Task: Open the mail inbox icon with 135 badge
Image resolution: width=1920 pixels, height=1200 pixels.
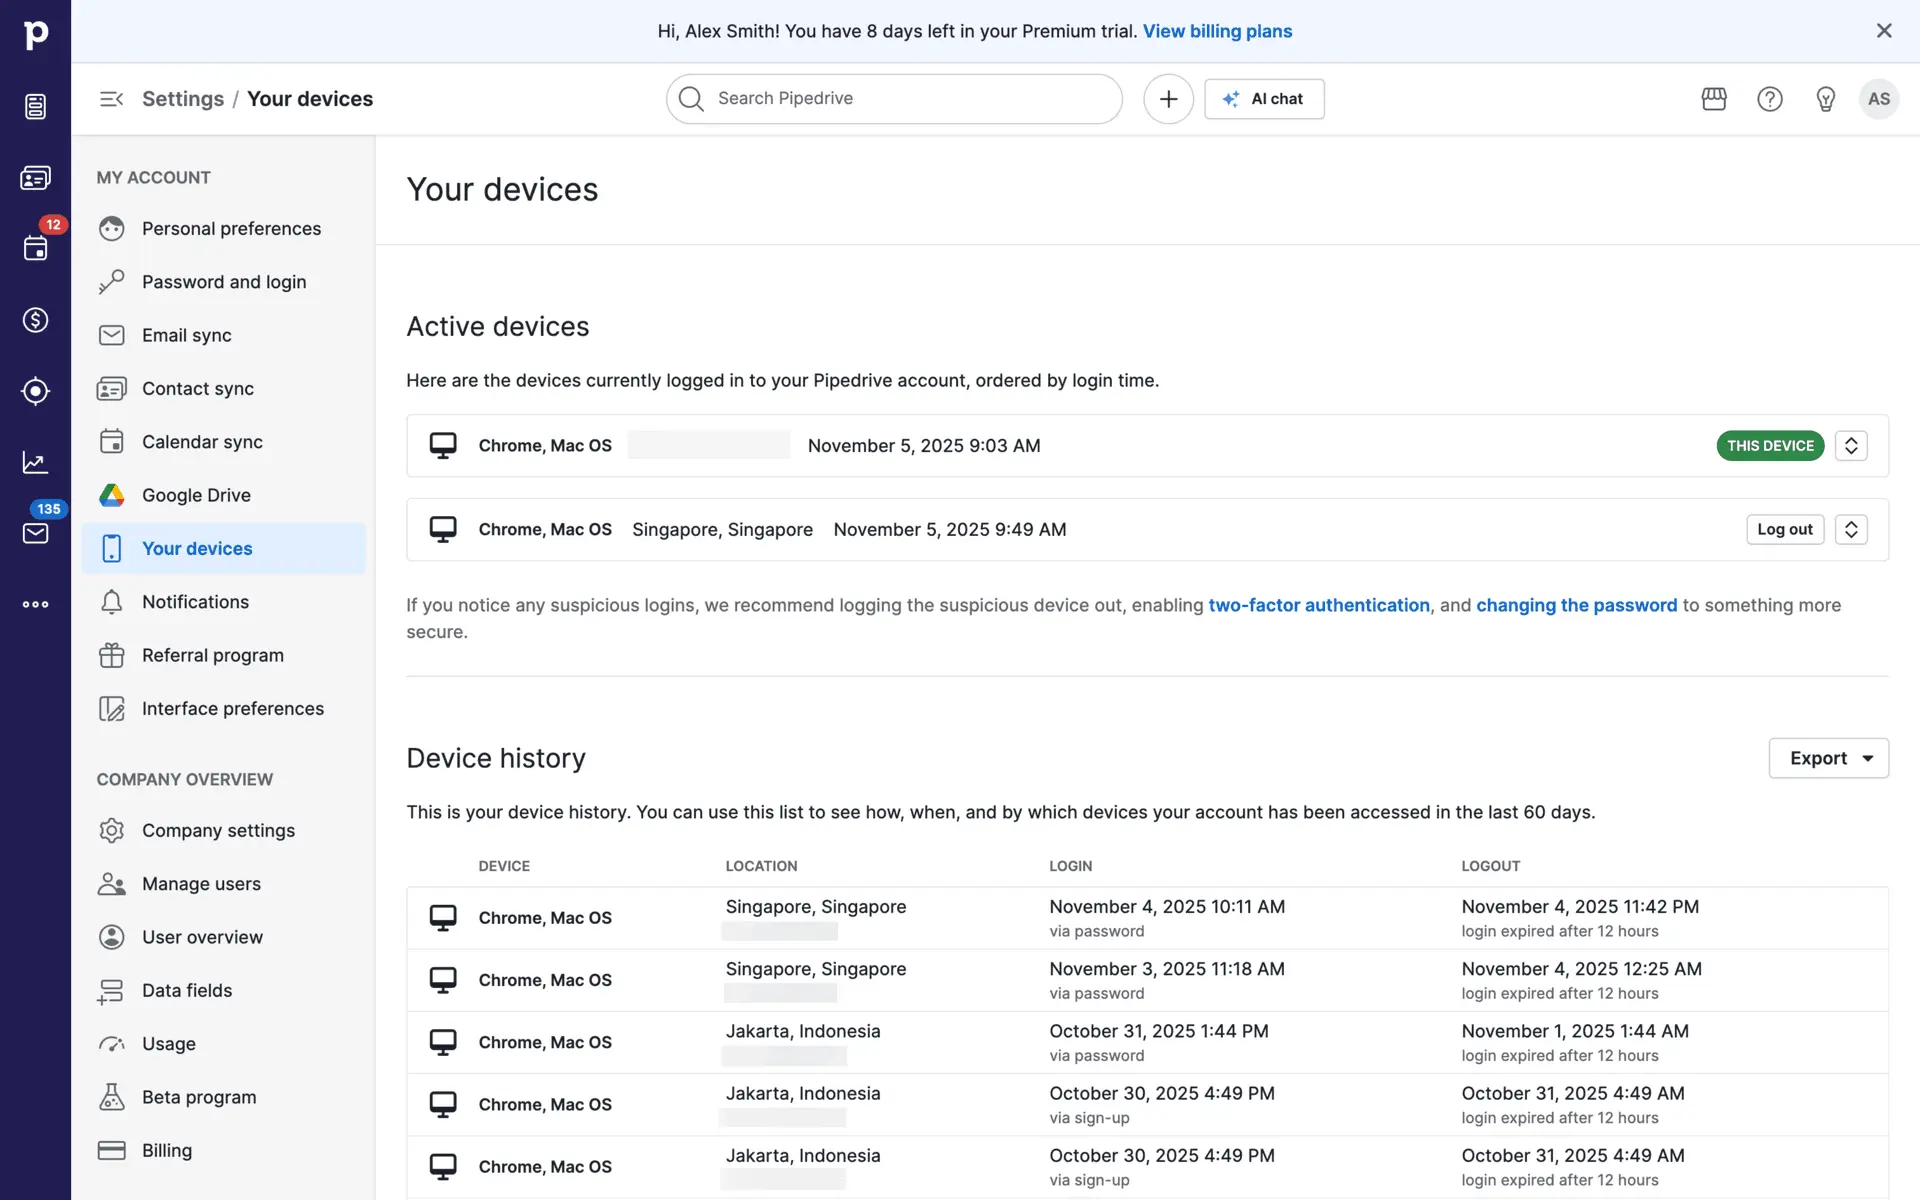Action: point(35,533)
